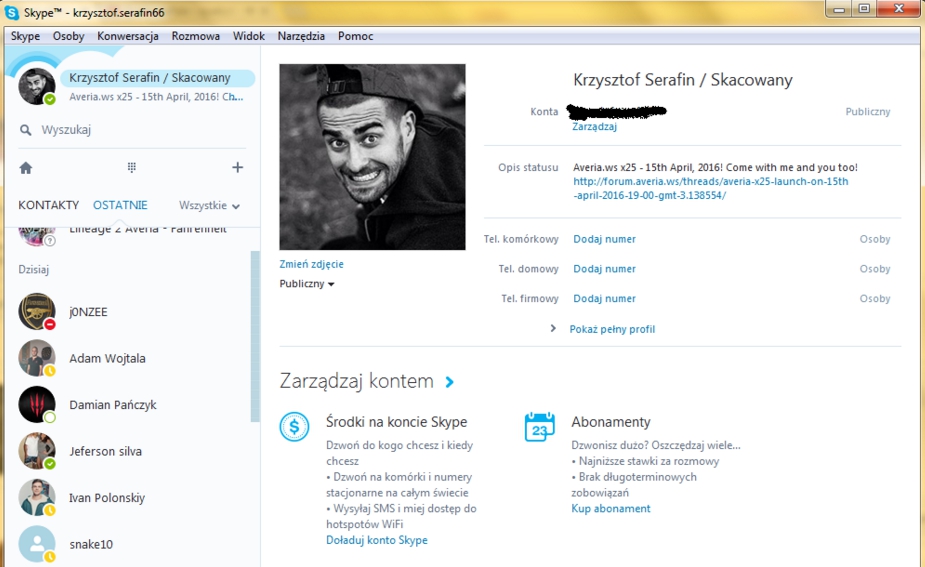
Task: Expand the Wszystkie filter dropdown
Action: tap(209, 206)
